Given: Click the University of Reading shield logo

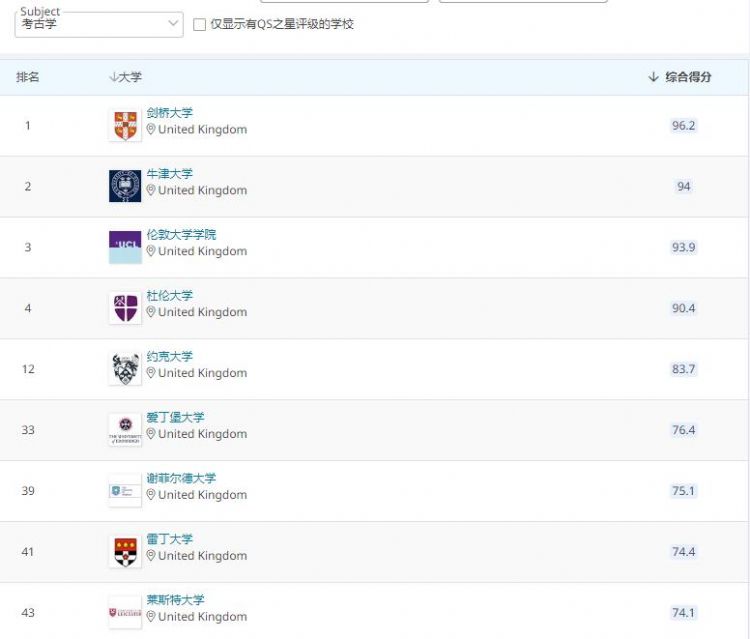Looking at the screenshot, I should pos(125,551).
